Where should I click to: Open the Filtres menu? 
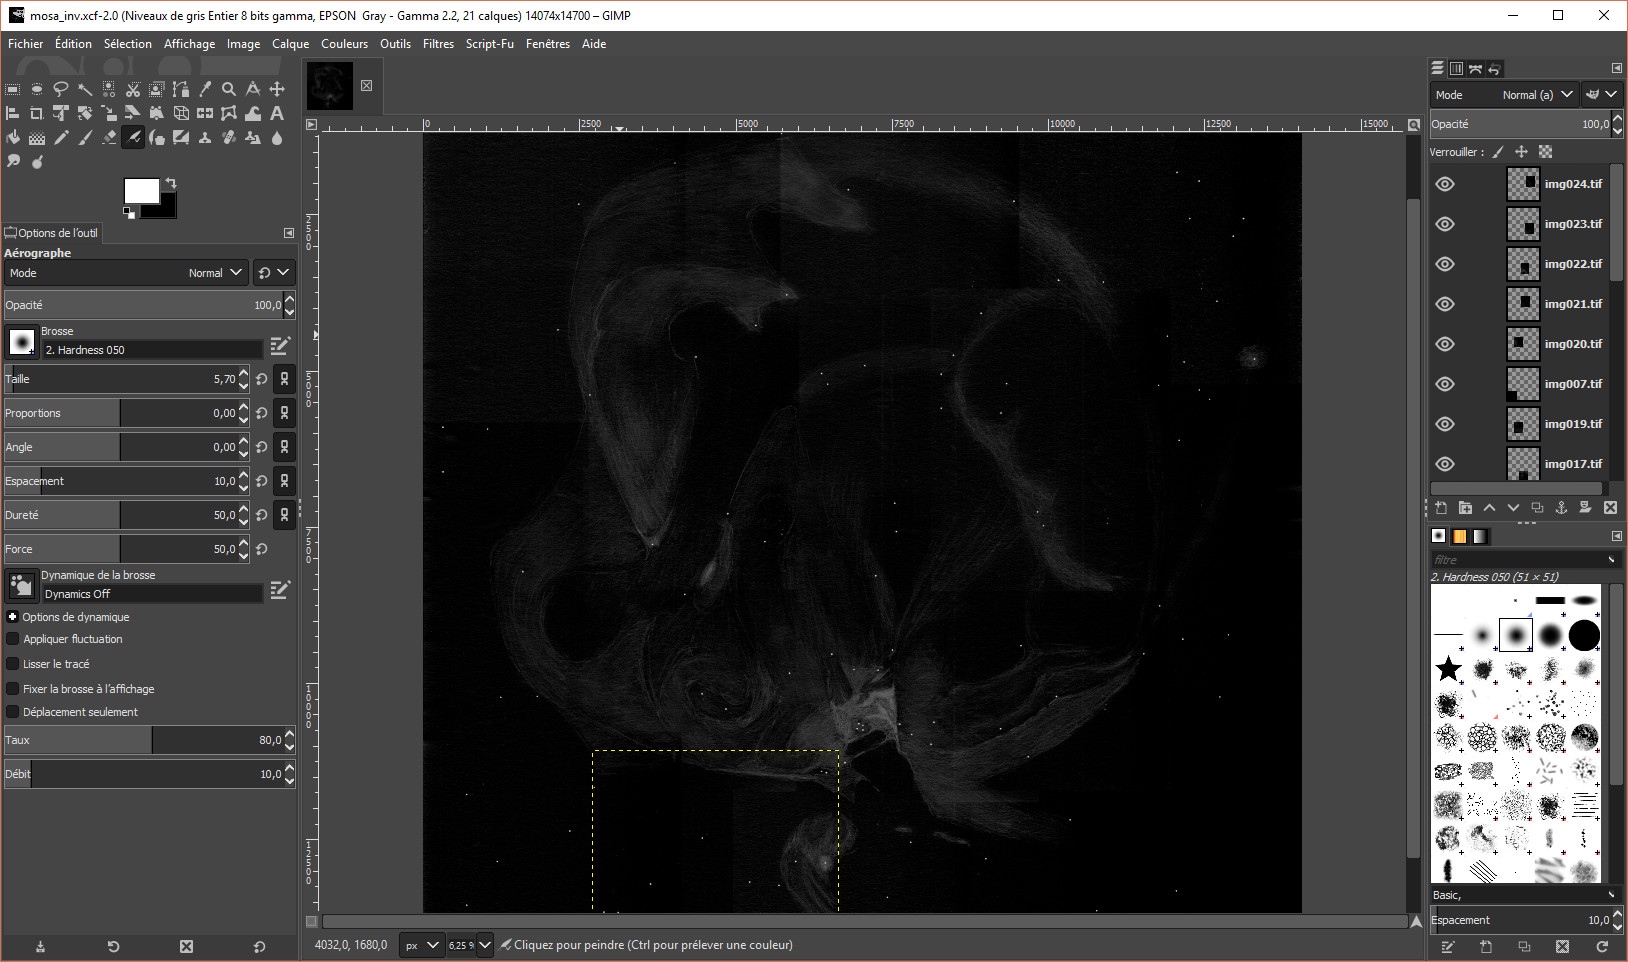coord(438,44)
